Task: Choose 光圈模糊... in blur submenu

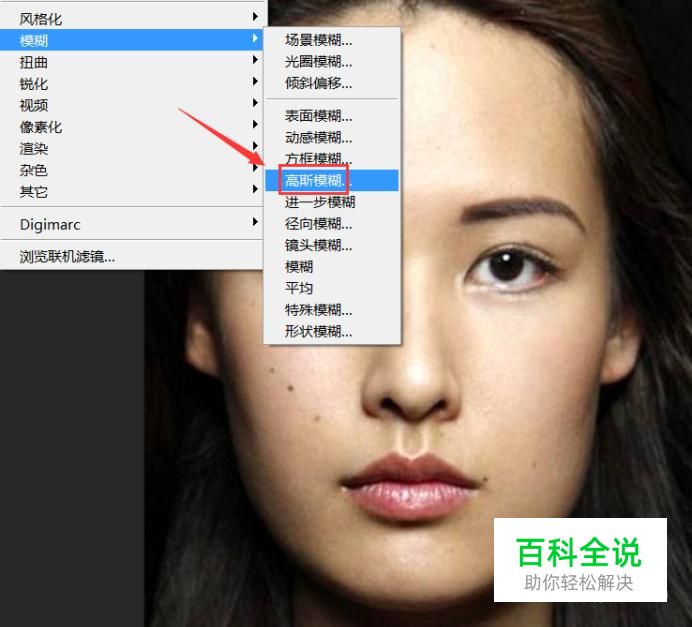Action: pyautogui.click(x=332, y=62)
